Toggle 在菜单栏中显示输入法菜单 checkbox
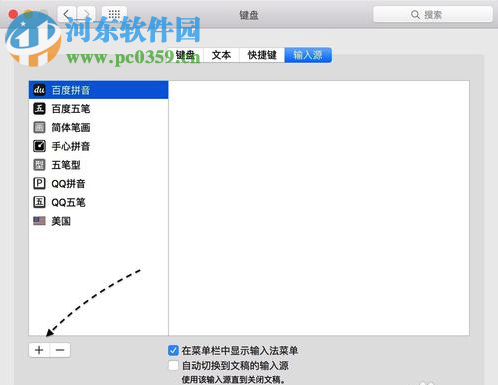 (173, 350)
